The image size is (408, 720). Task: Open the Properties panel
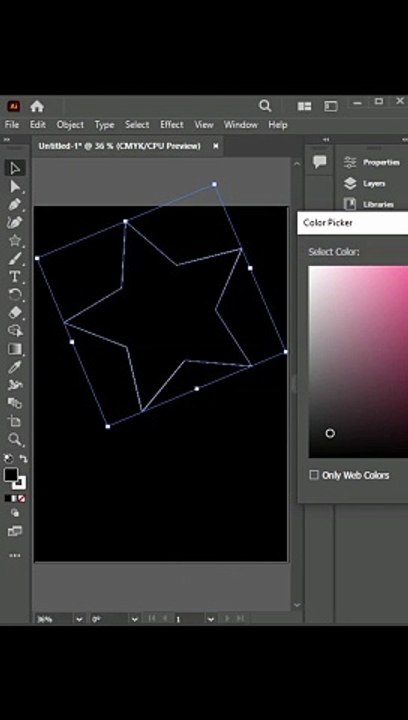(x=374, y=162)
